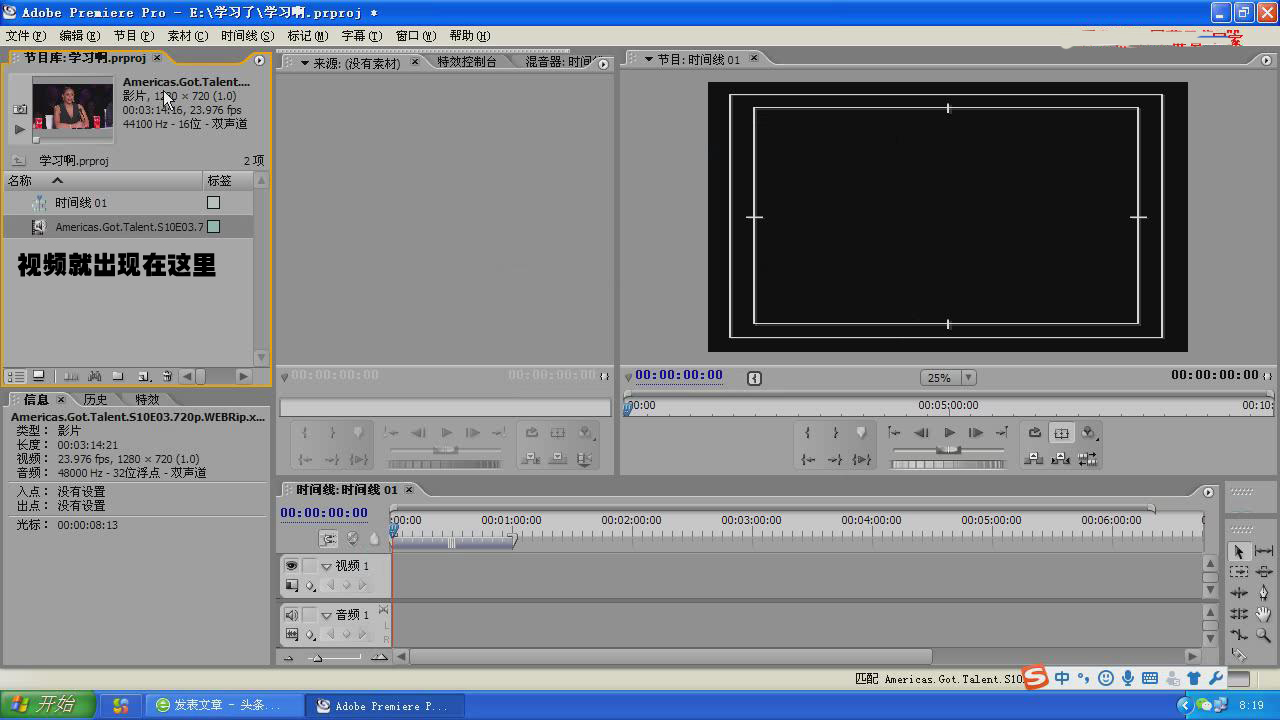Click label color box for 时间线 01
Screen dimensions: 1280x720
click(x=213, y=202)
